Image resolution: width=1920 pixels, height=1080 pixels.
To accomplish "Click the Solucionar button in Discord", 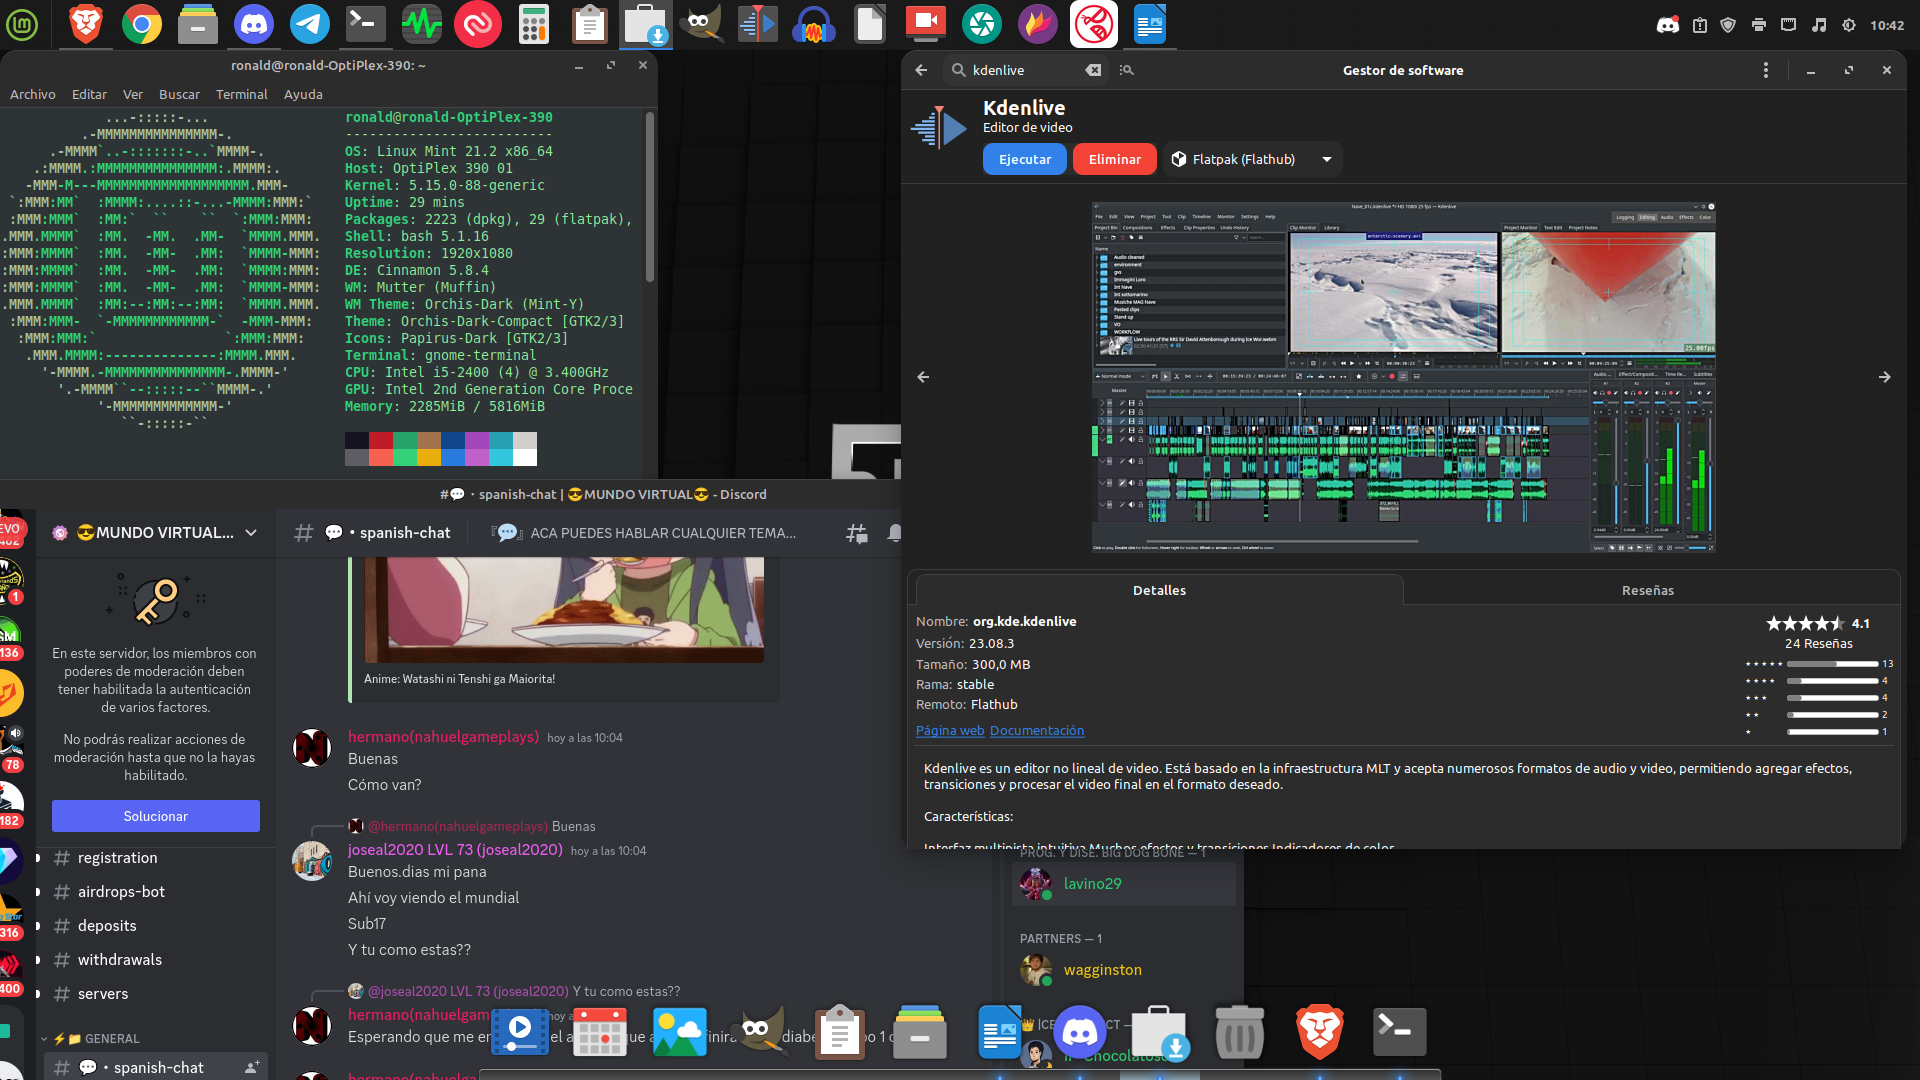I will click(156, 816).
